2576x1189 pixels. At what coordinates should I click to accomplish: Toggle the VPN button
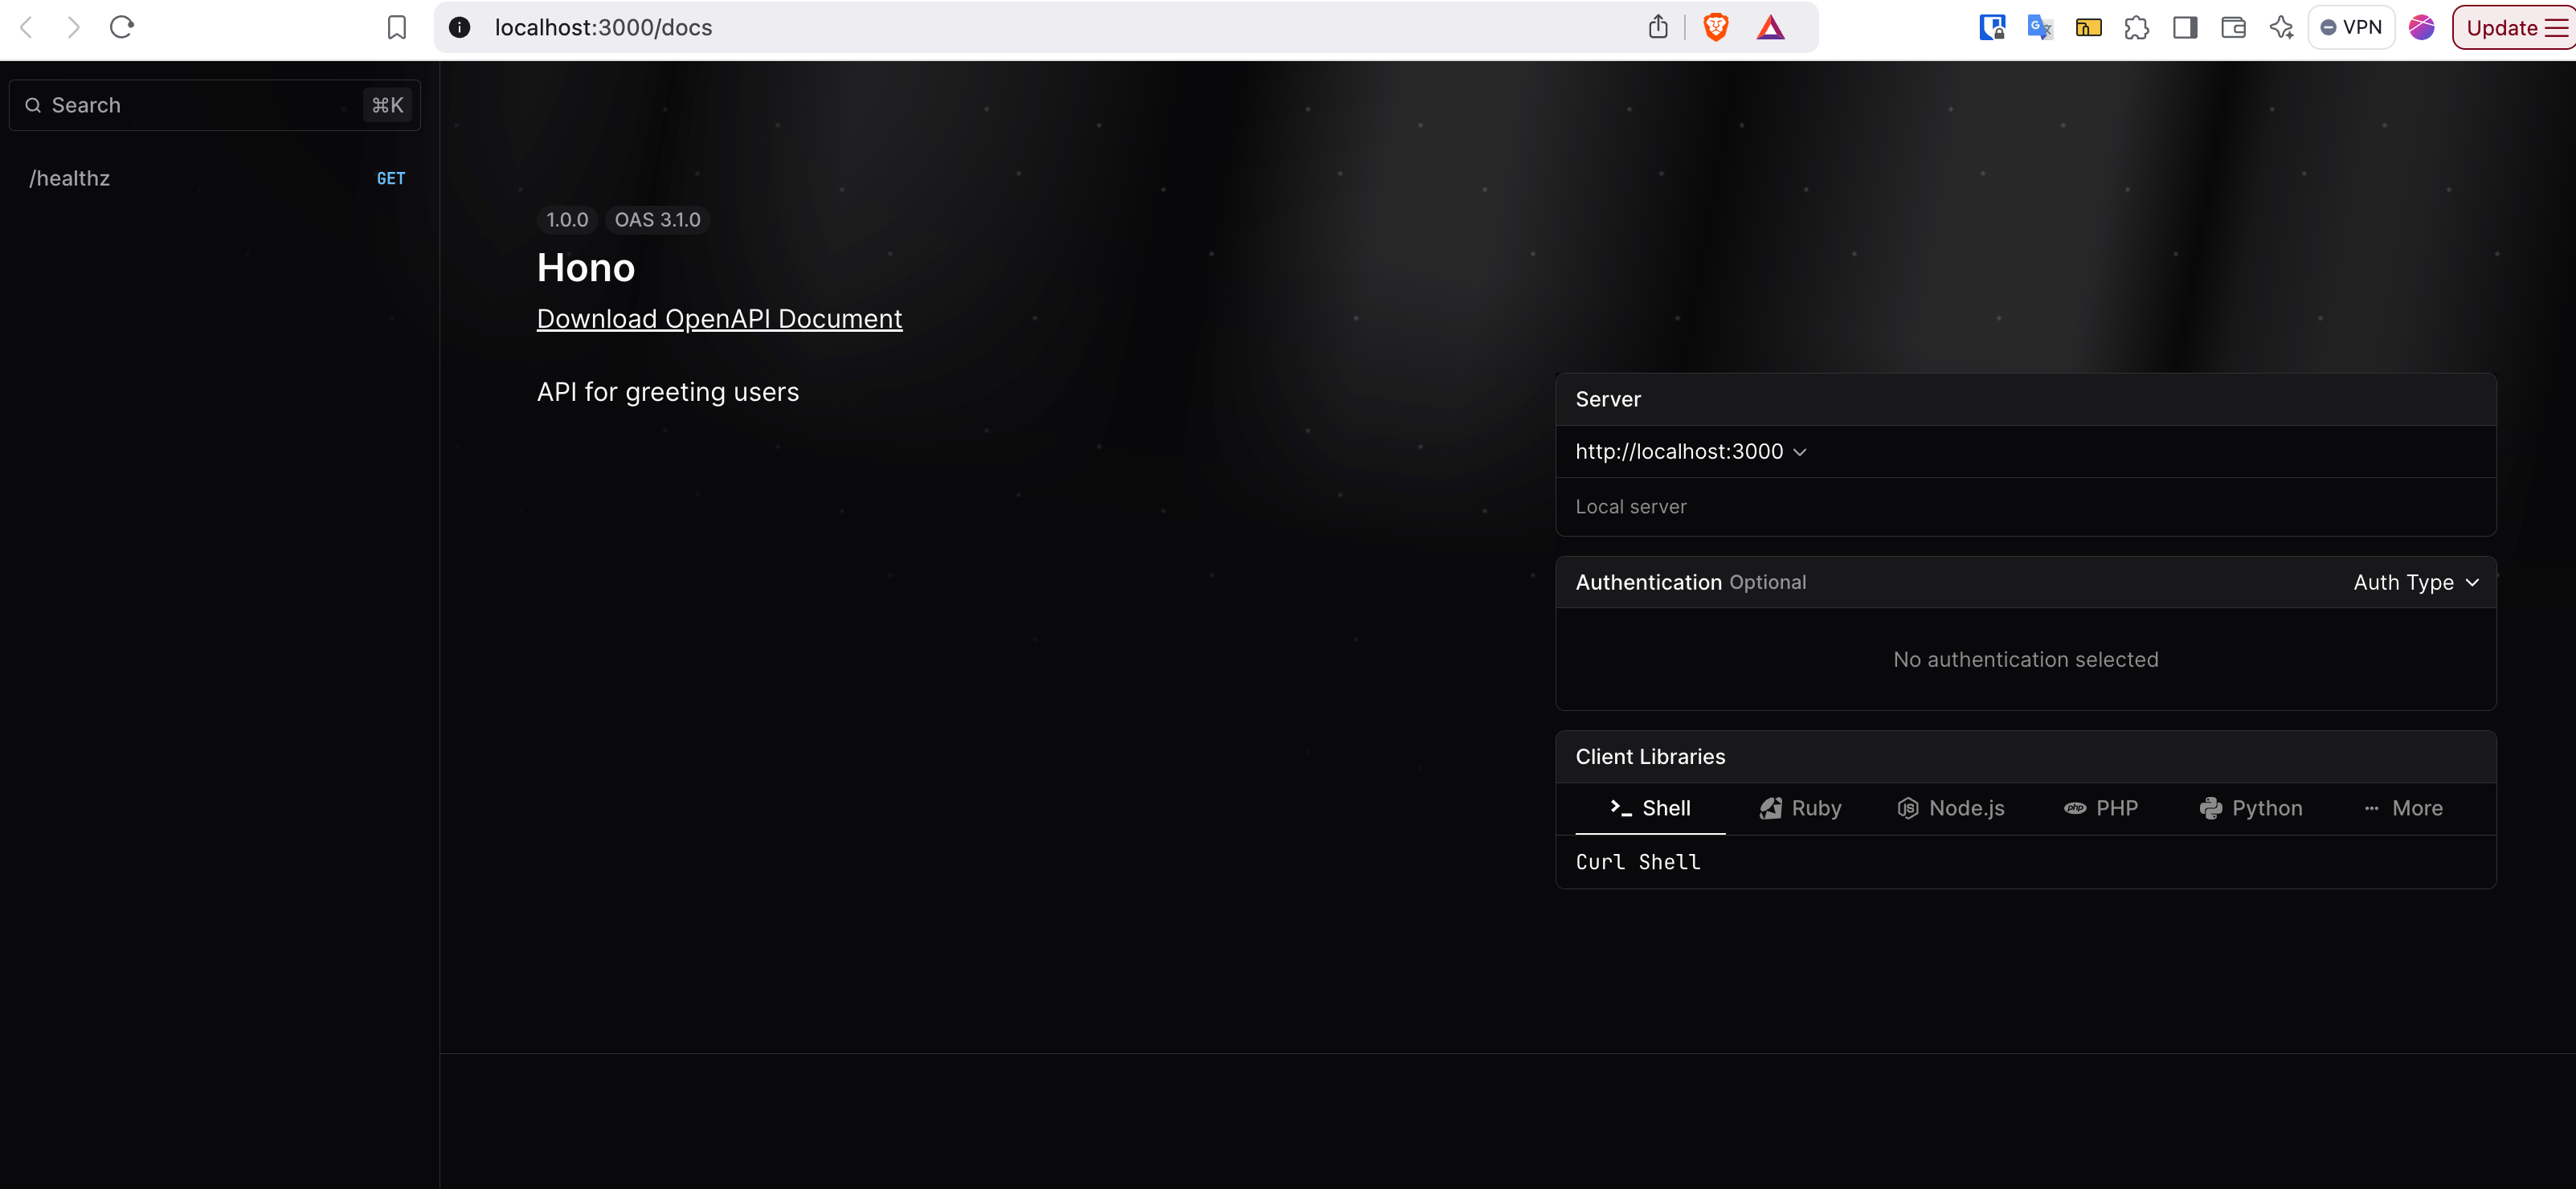click(2351, 27)
